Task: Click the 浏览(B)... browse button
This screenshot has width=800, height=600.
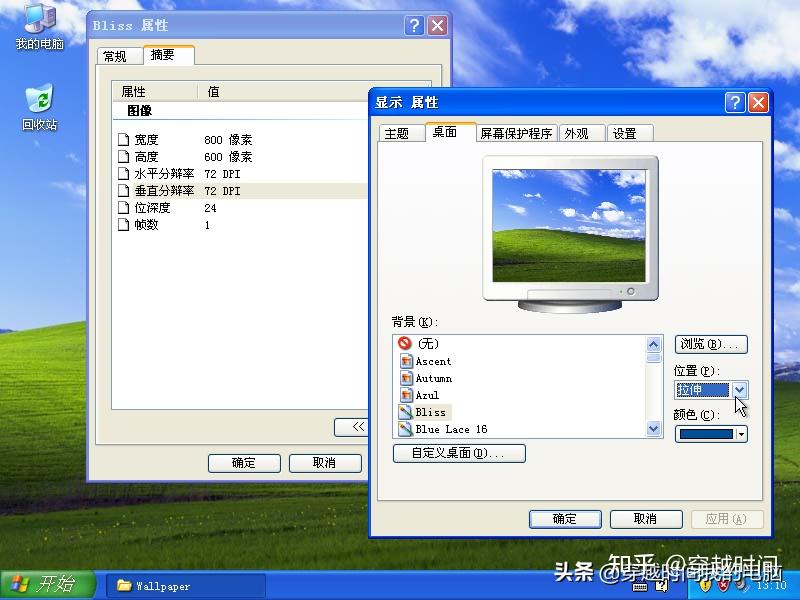Action: (x=711, y=344)
